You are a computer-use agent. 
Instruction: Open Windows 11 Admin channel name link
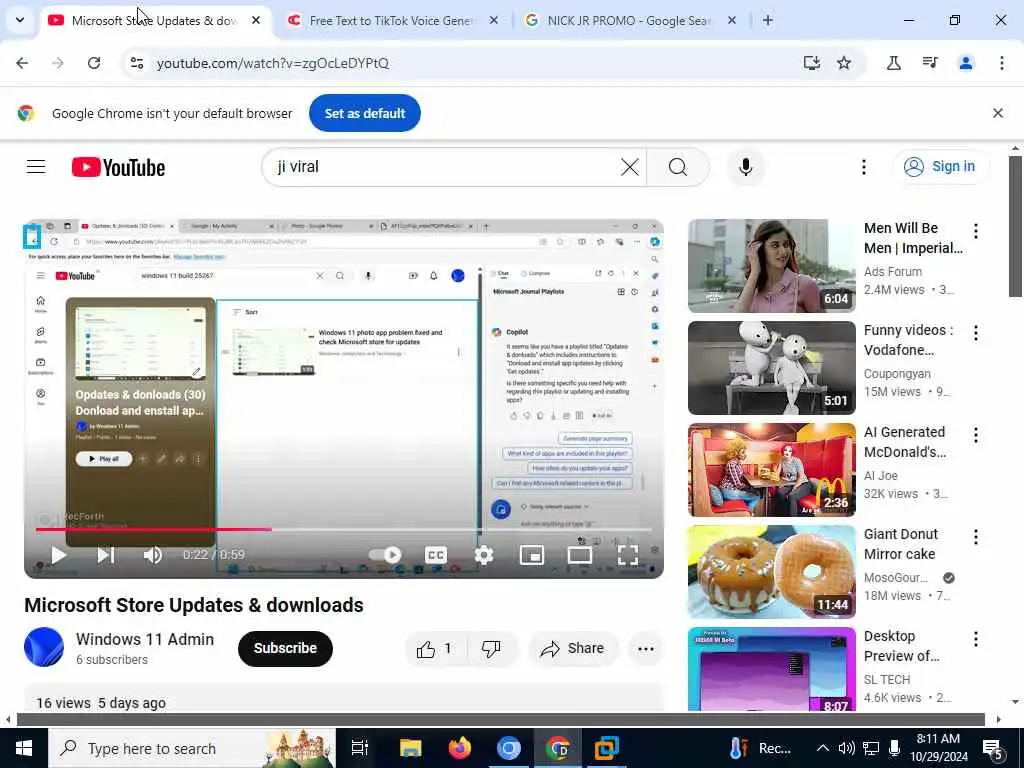click(x=145, y=639)
